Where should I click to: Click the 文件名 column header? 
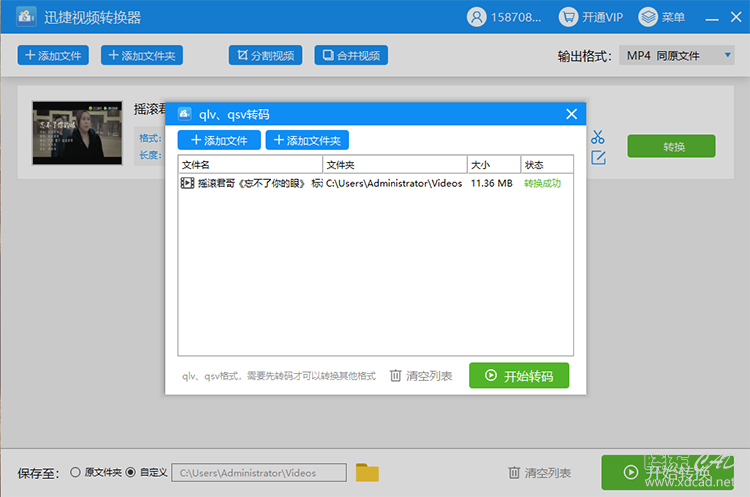click(250, 165)
